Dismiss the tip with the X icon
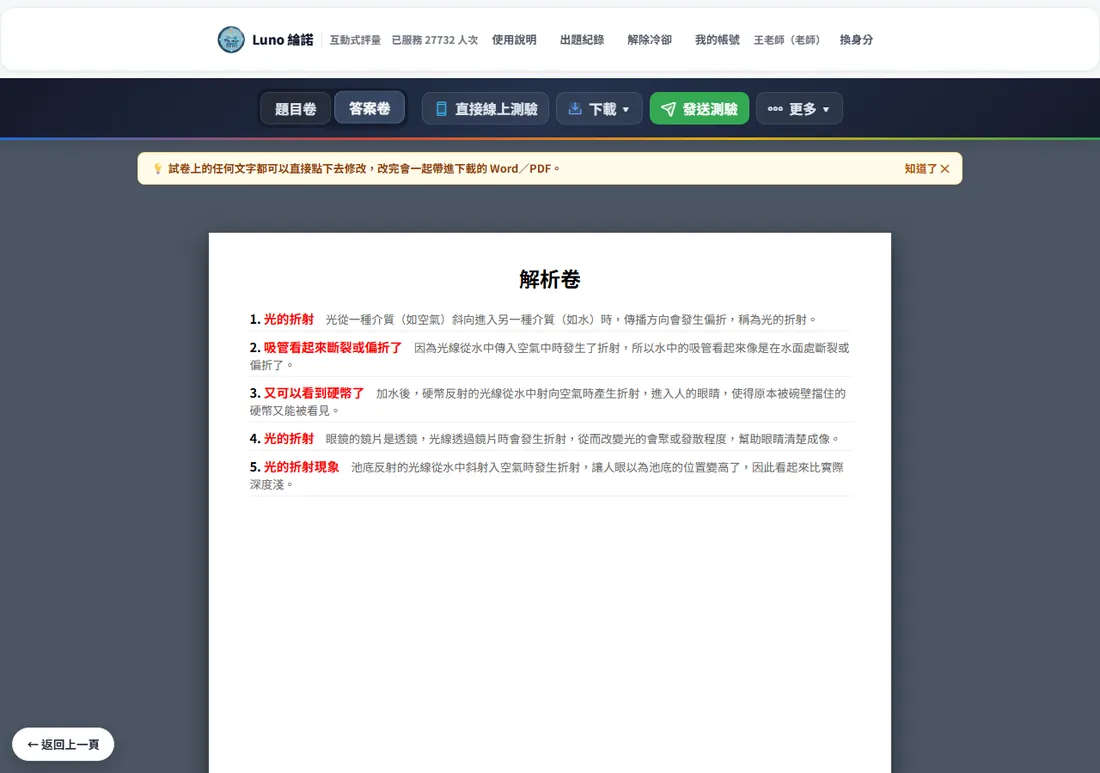This screenshot has height=773, width=1100. 945,168
